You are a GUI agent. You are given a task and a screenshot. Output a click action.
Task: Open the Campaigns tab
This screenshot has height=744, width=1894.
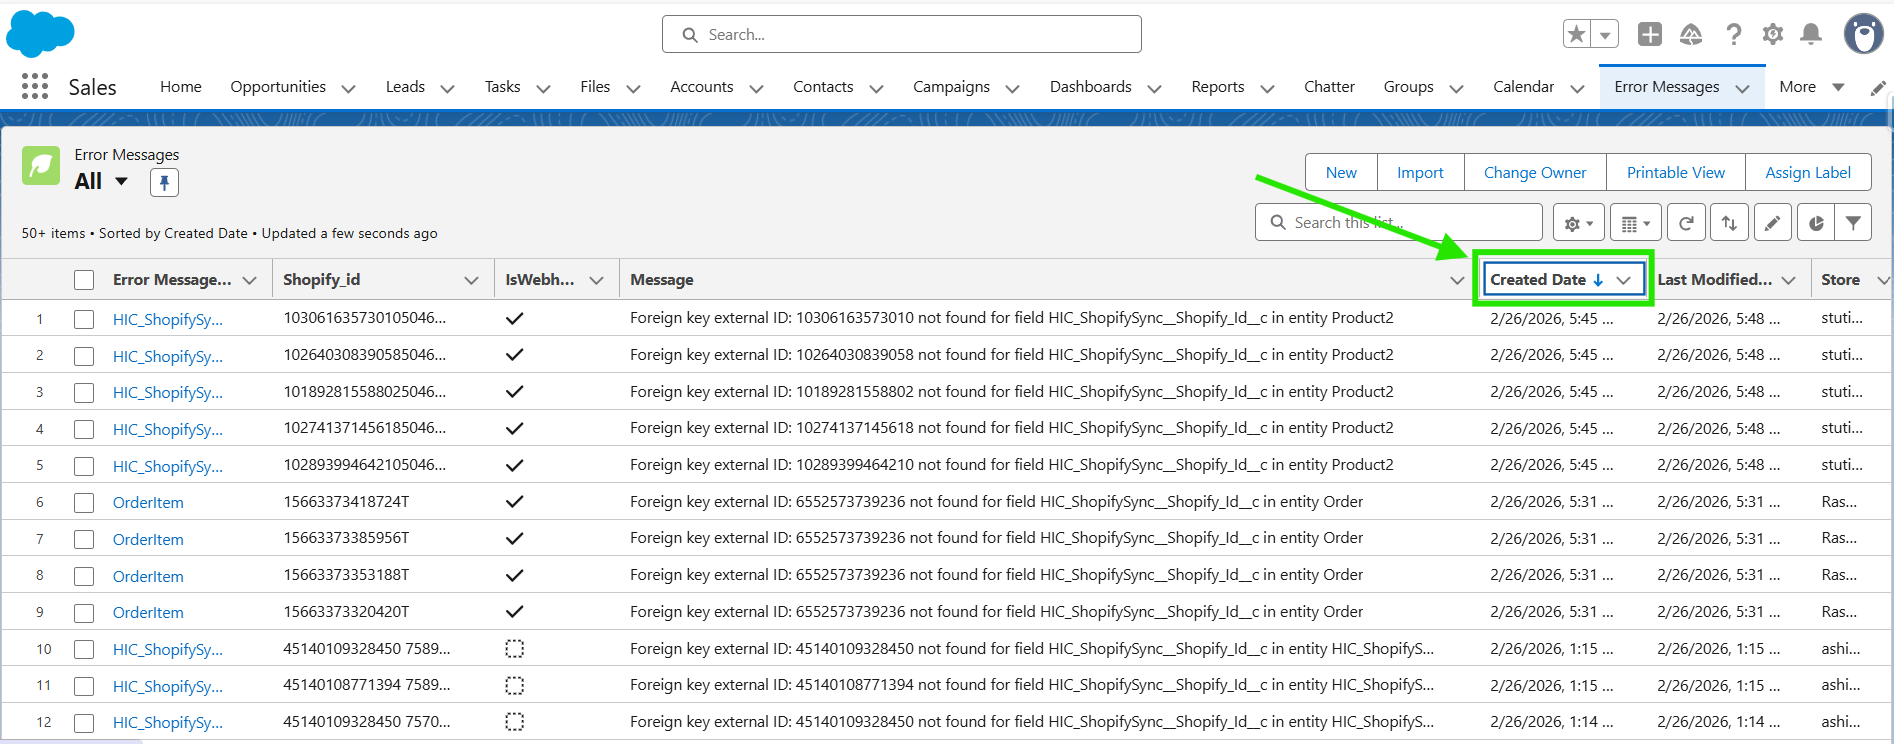[x=951, y=87]
